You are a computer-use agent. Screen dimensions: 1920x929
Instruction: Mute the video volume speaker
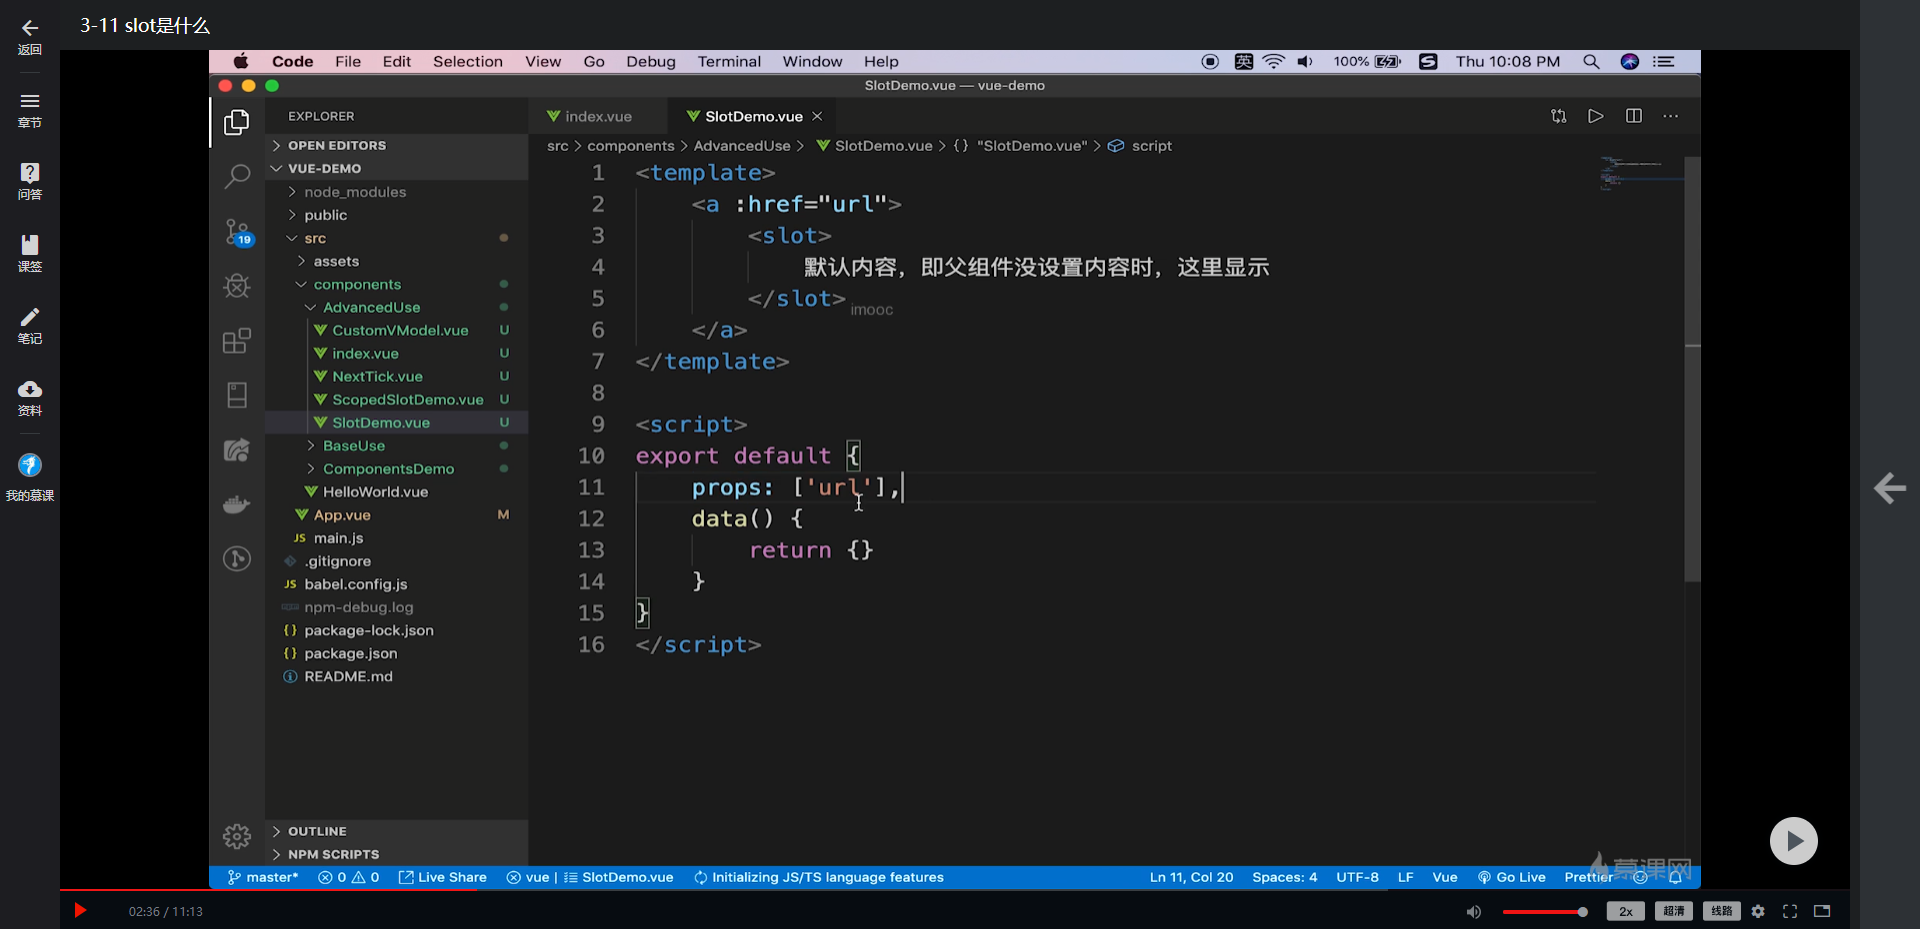click(1473, 911)
